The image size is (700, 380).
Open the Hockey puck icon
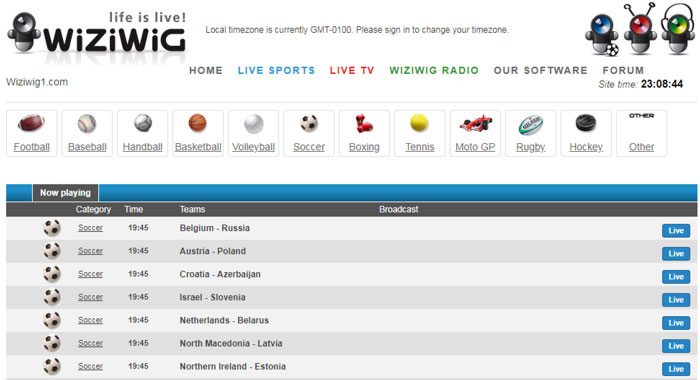(586, 123)
